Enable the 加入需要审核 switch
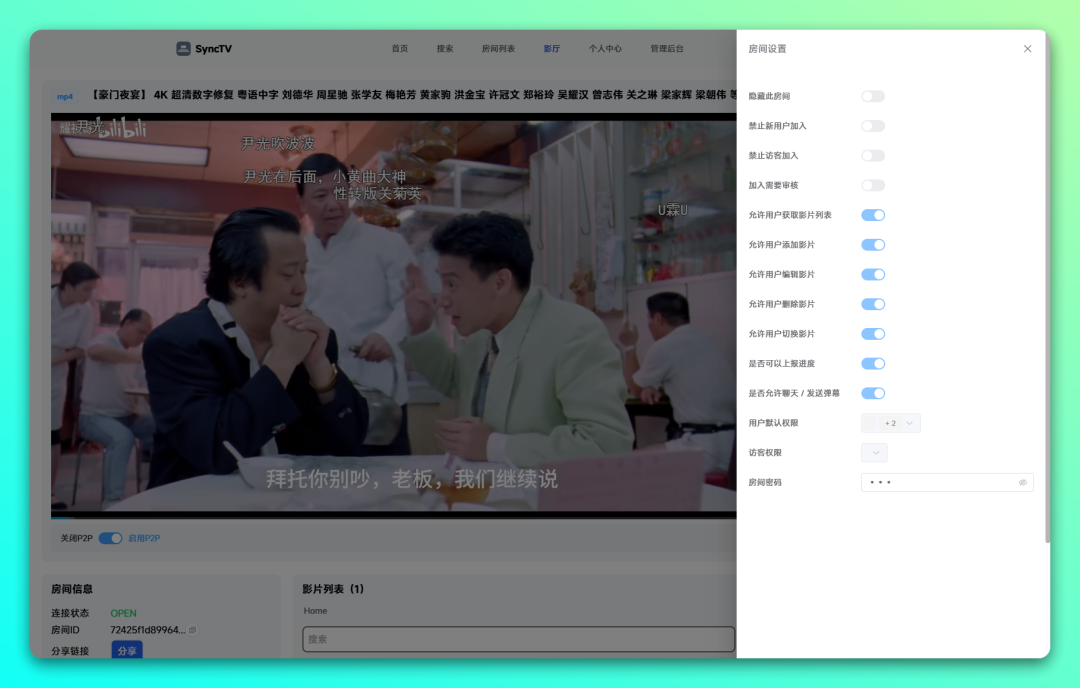Viewport: 1080px width, 688px height. pos(873,185)
